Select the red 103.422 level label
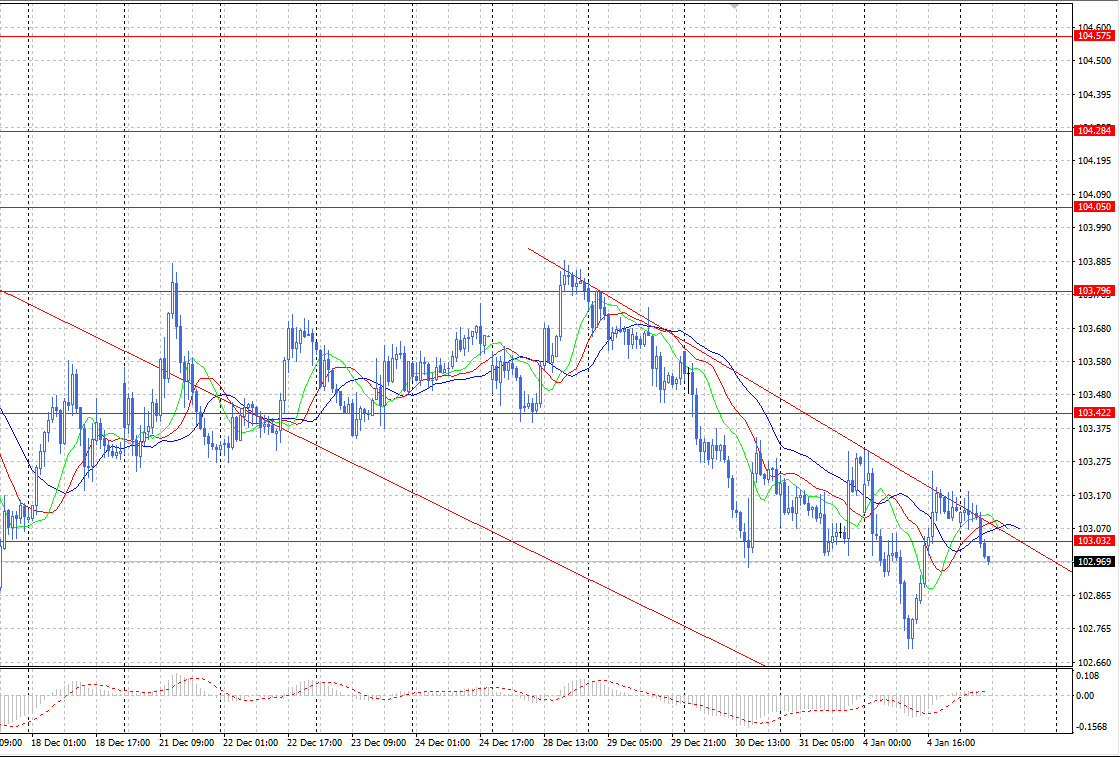The height and width of the screenshot is (757, 1120). point(1094,413)
